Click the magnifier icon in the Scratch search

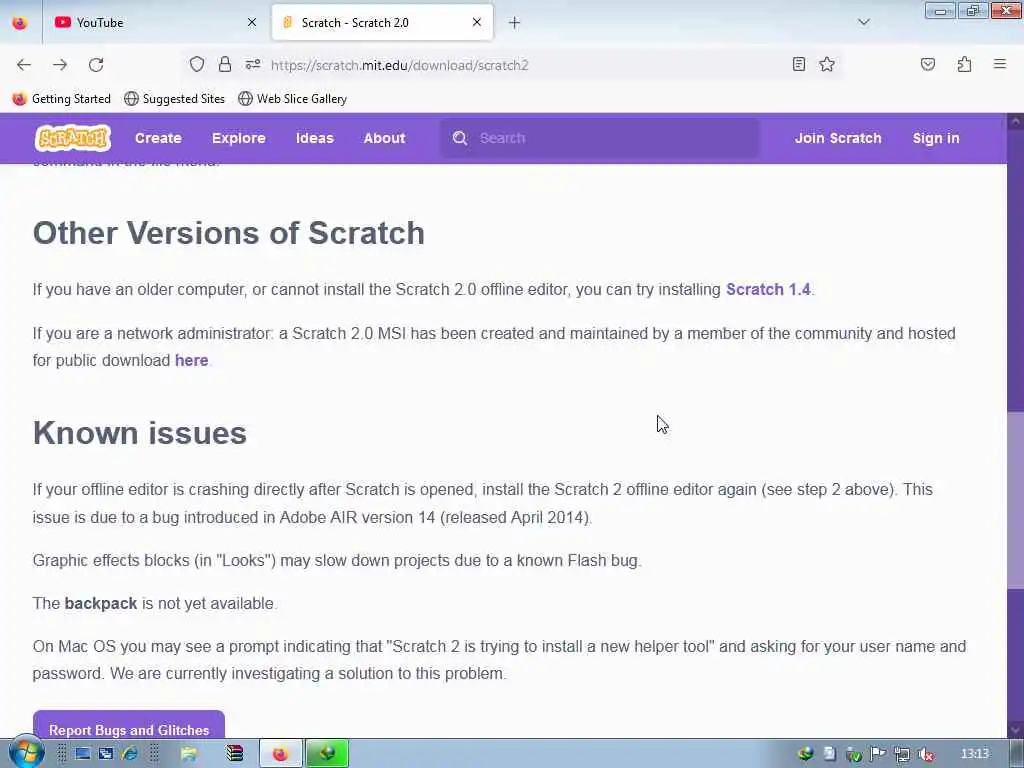tap(460, 138)
